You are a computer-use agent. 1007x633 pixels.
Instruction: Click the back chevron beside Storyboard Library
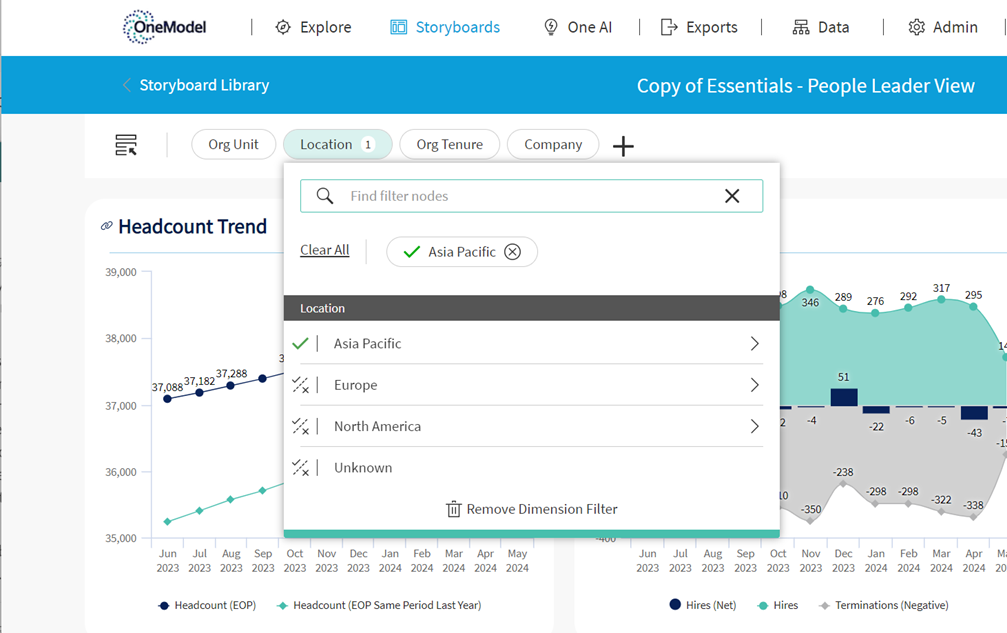click(127, 85)
